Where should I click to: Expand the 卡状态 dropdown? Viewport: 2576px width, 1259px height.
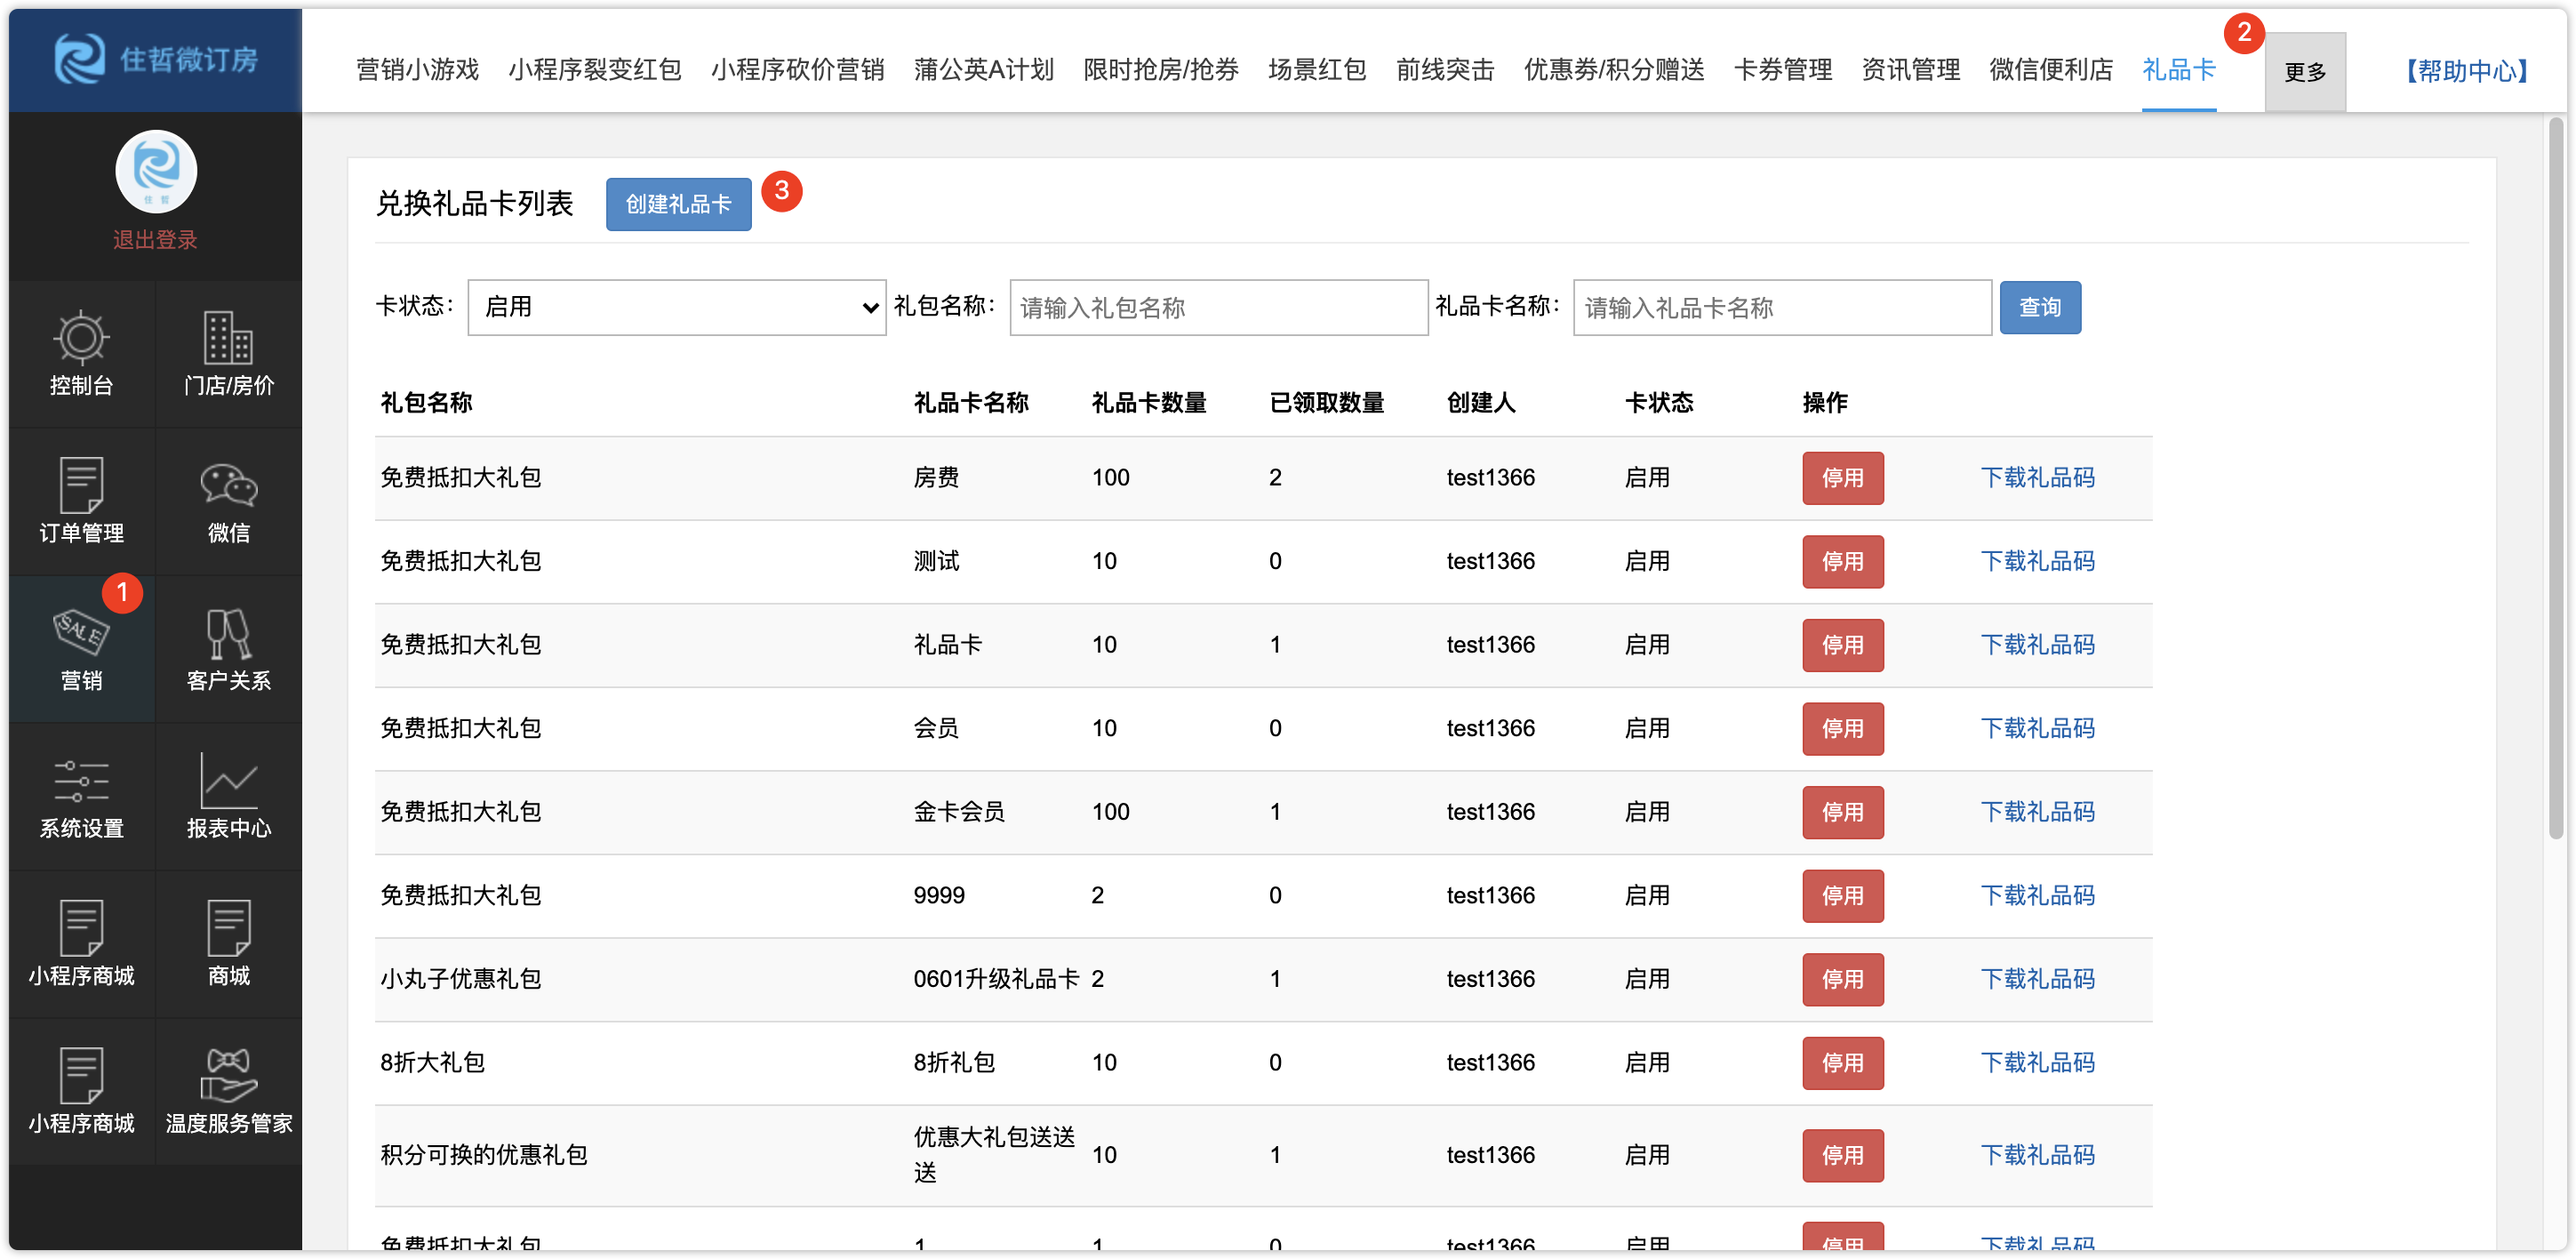[676, 307]
